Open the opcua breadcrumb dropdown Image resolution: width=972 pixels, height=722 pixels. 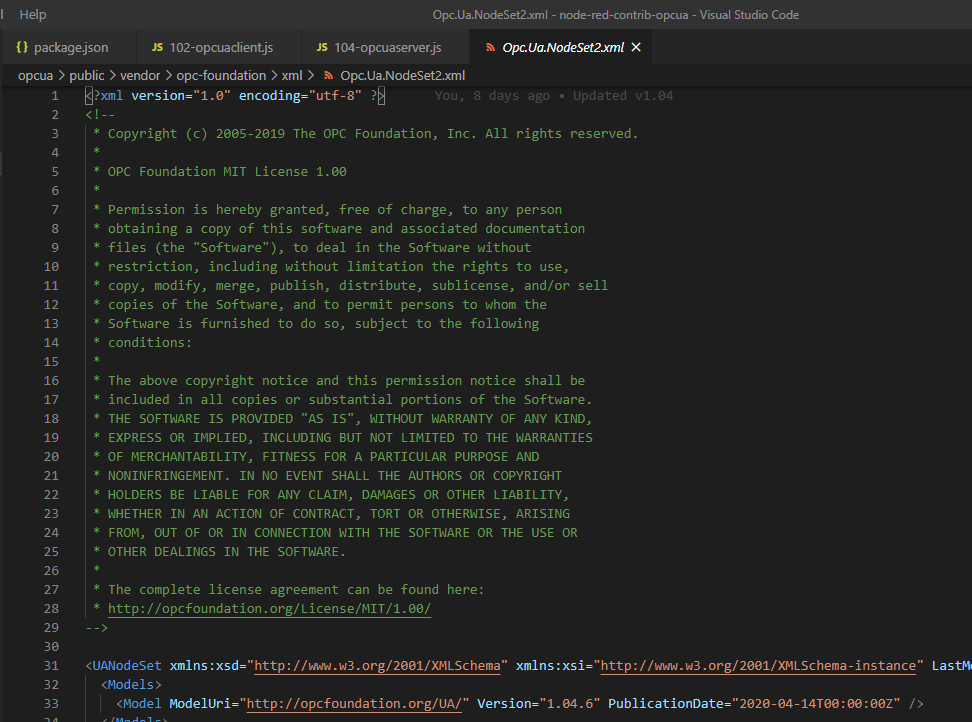coord(35,75)
